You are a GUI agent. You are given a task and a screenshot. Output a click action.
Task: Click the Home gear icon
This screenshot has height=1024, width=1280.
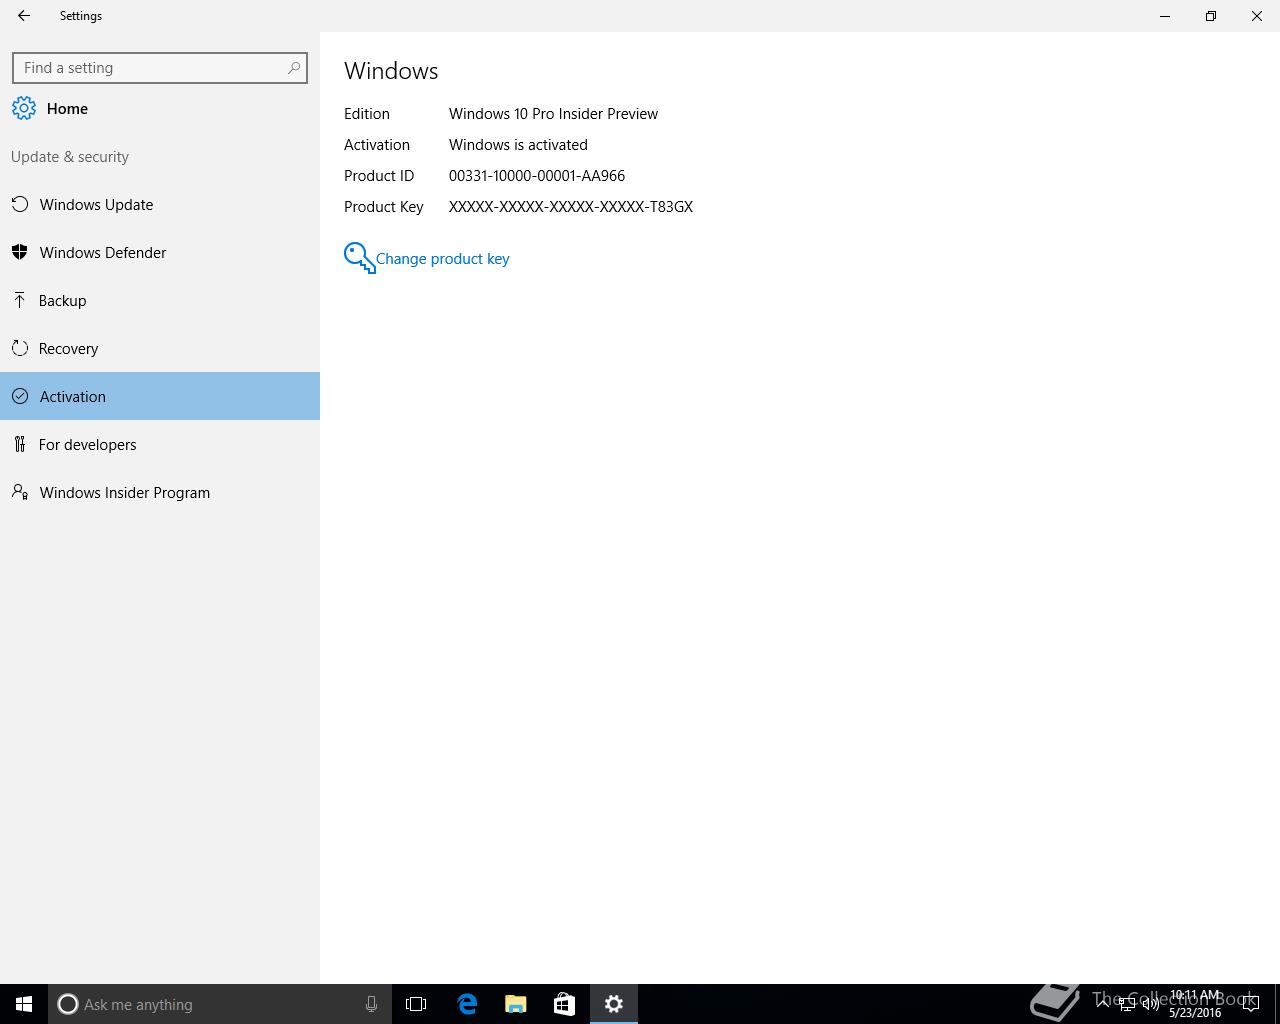tap(24, 109)
